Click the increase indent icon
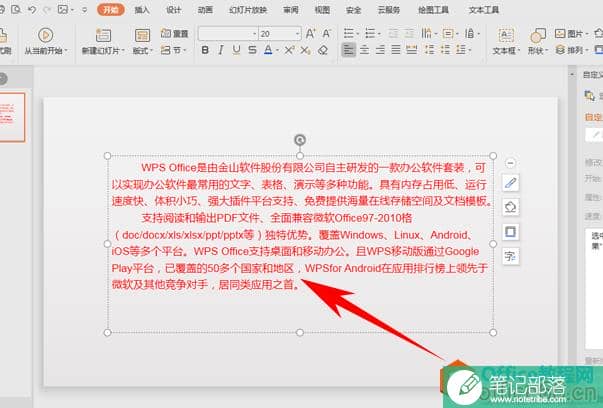The image size is (603, 408). [409, 34]
